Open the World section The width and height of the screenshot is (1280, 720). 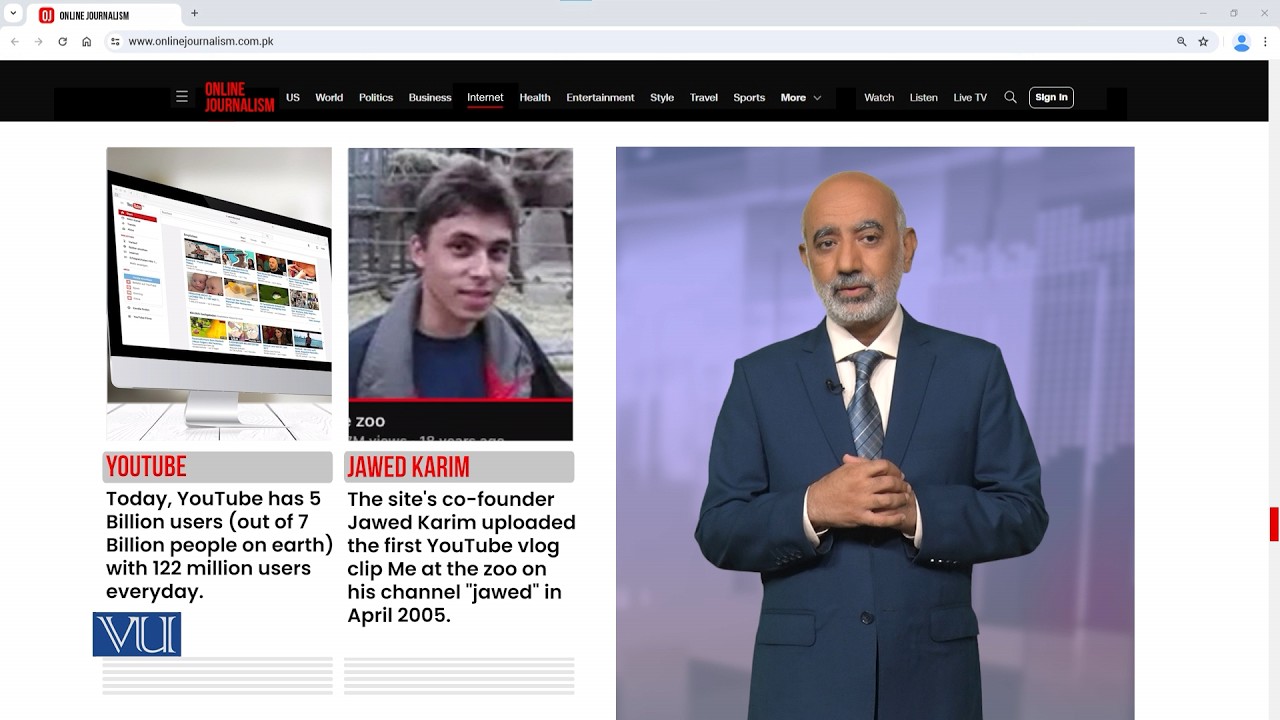(329, 97)
